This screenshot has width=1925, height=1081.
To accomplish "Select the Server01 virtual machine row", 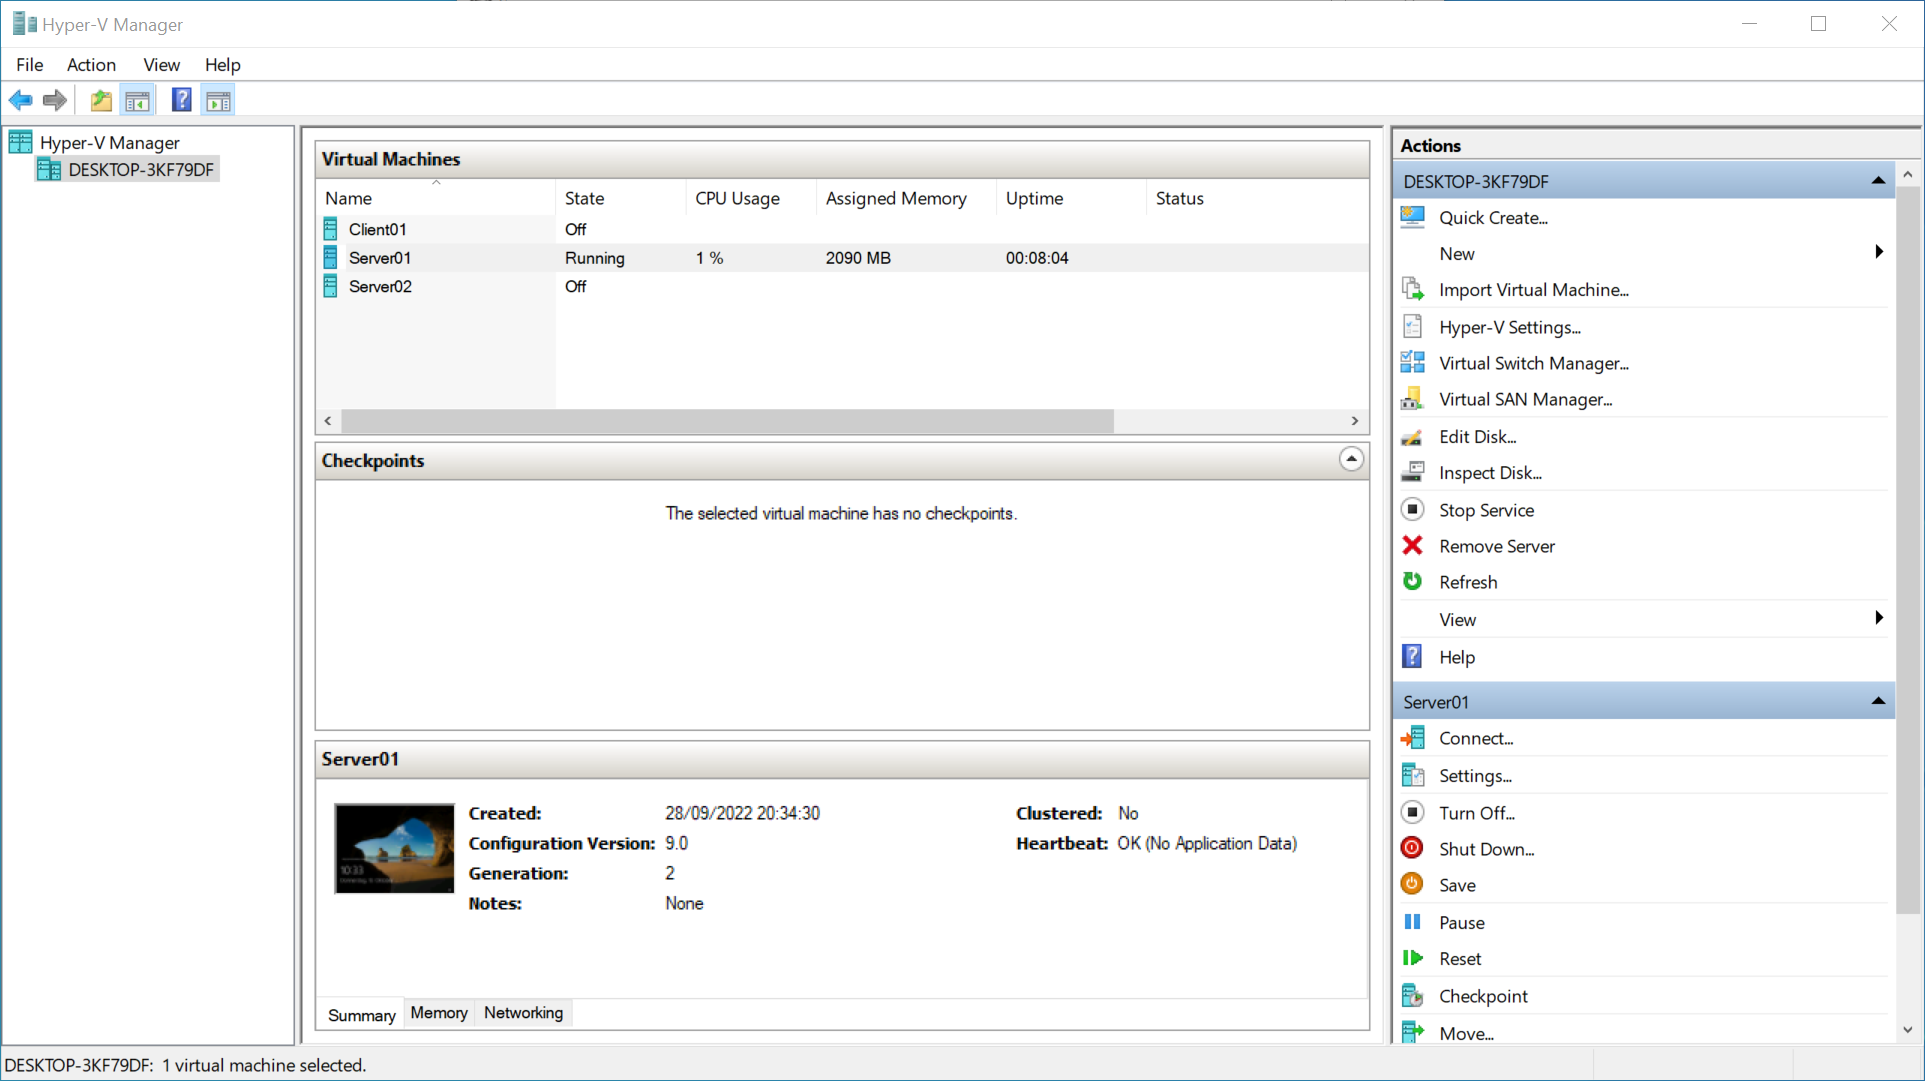I will pyautogui.click(x=842, y=258).
